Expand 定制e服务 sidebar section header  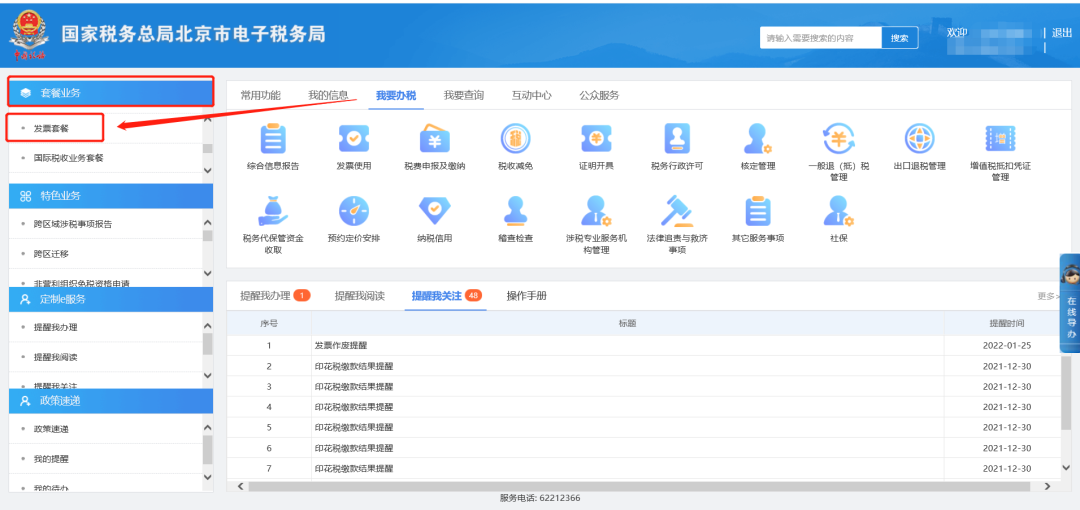[x=111, y=299]
